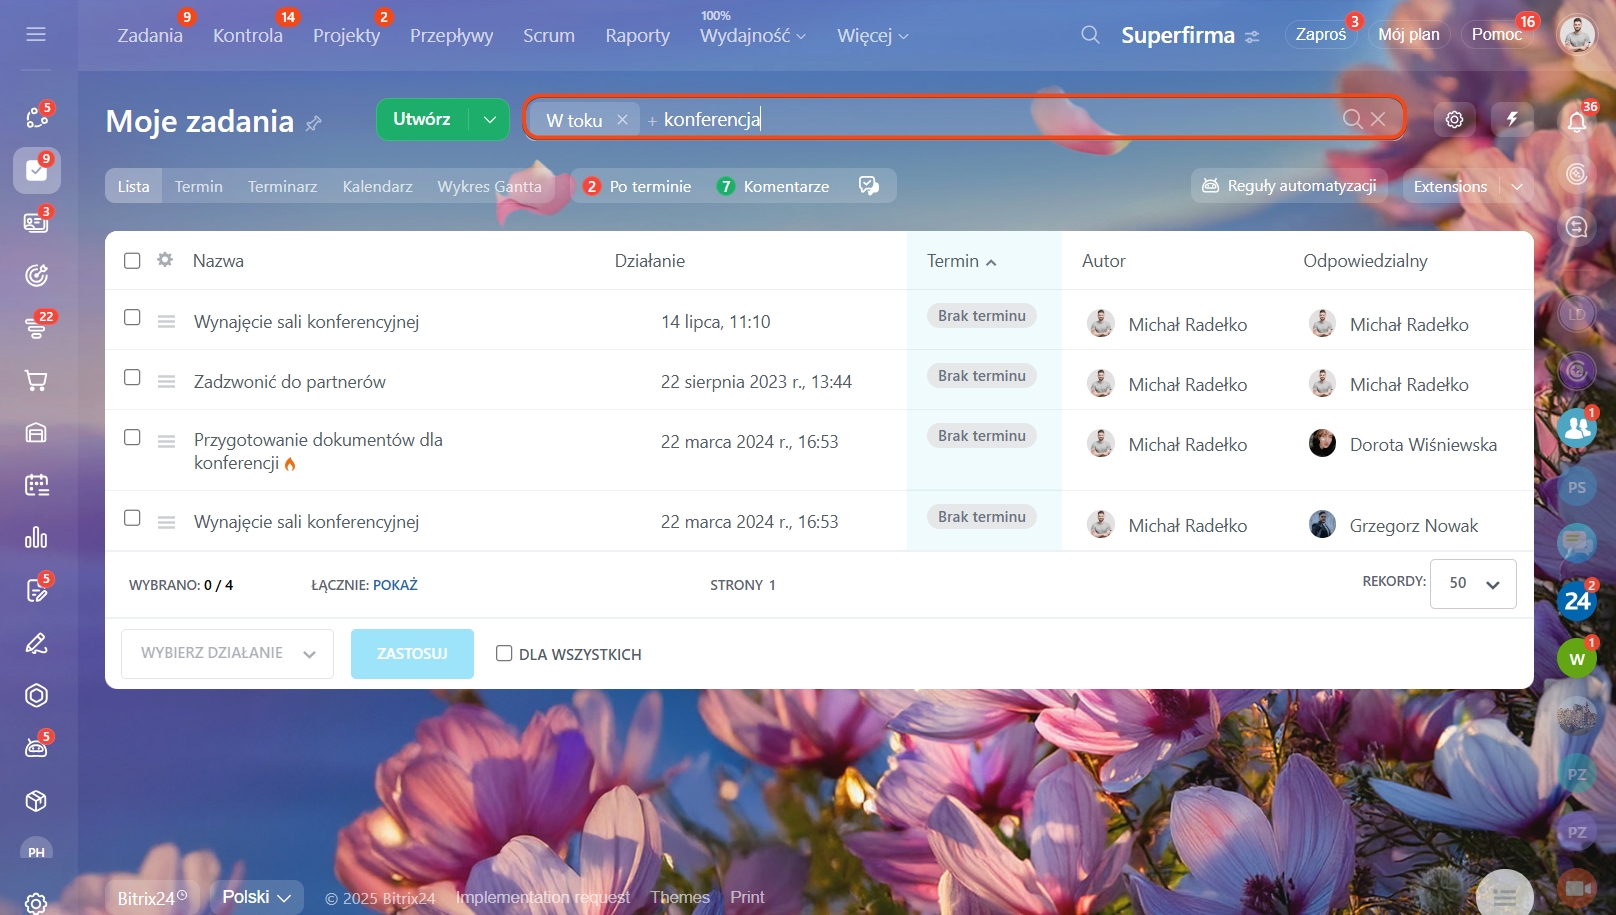
Task: Click the chat bubble mark-read icon
Action: 868,186
